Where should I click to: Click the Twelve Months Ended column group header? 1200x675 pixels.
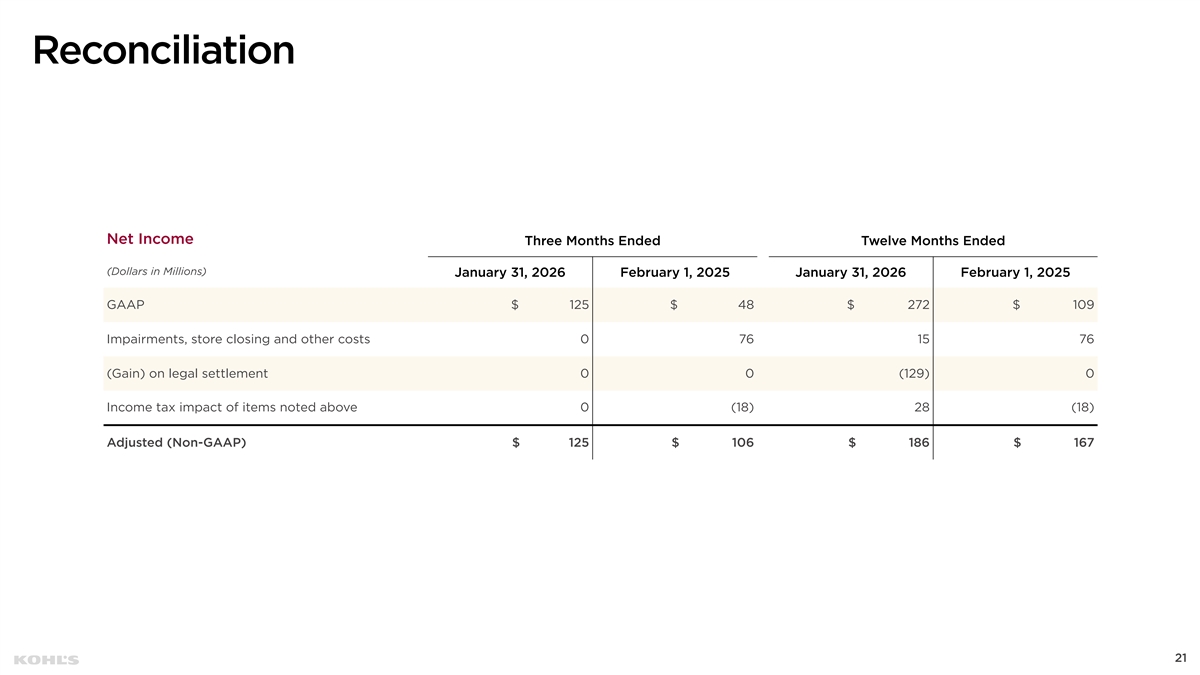(932, 241)
